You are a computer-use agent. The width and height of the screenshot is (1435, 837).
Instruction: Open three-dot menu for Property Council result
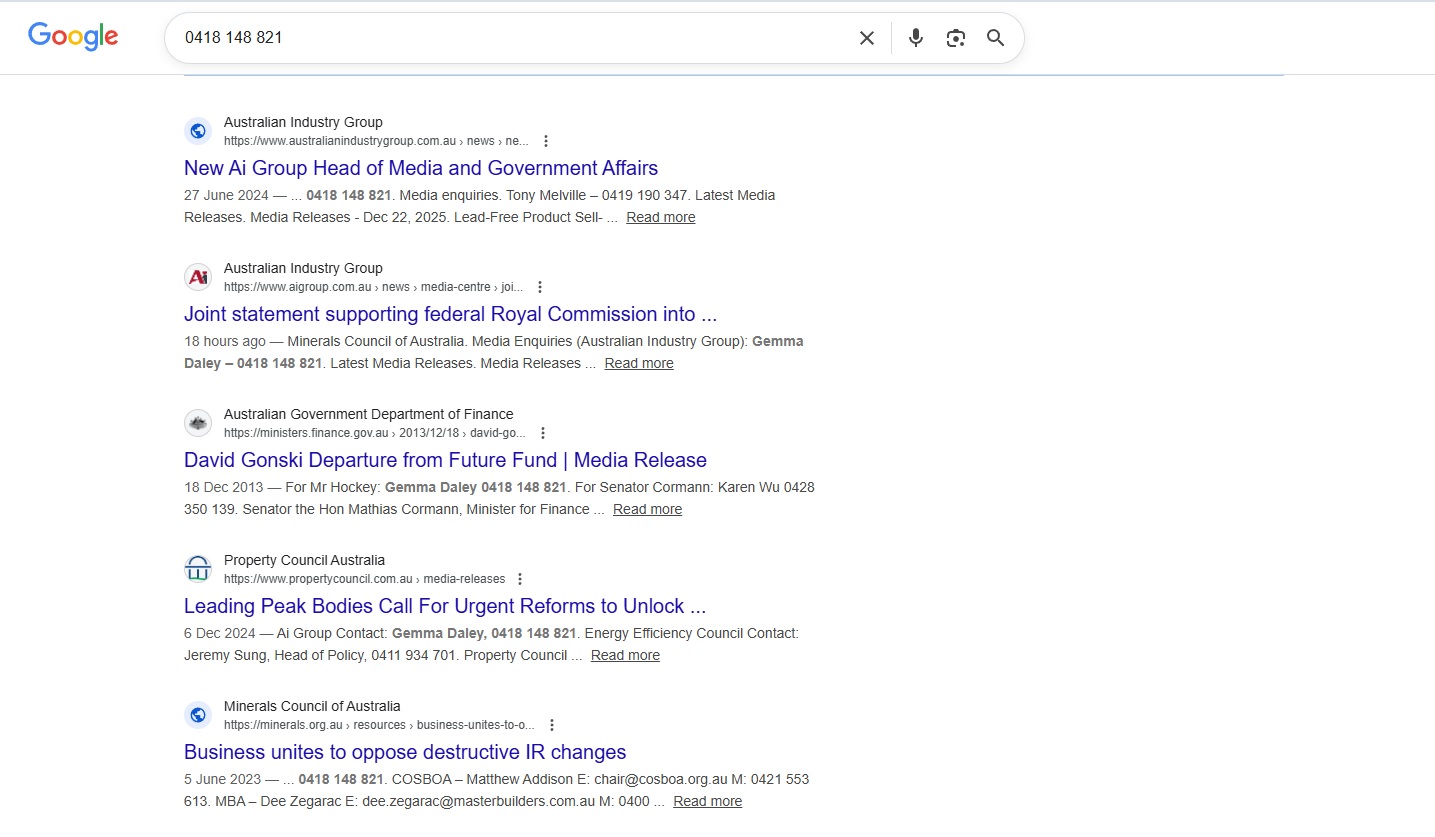pos(519,579)
